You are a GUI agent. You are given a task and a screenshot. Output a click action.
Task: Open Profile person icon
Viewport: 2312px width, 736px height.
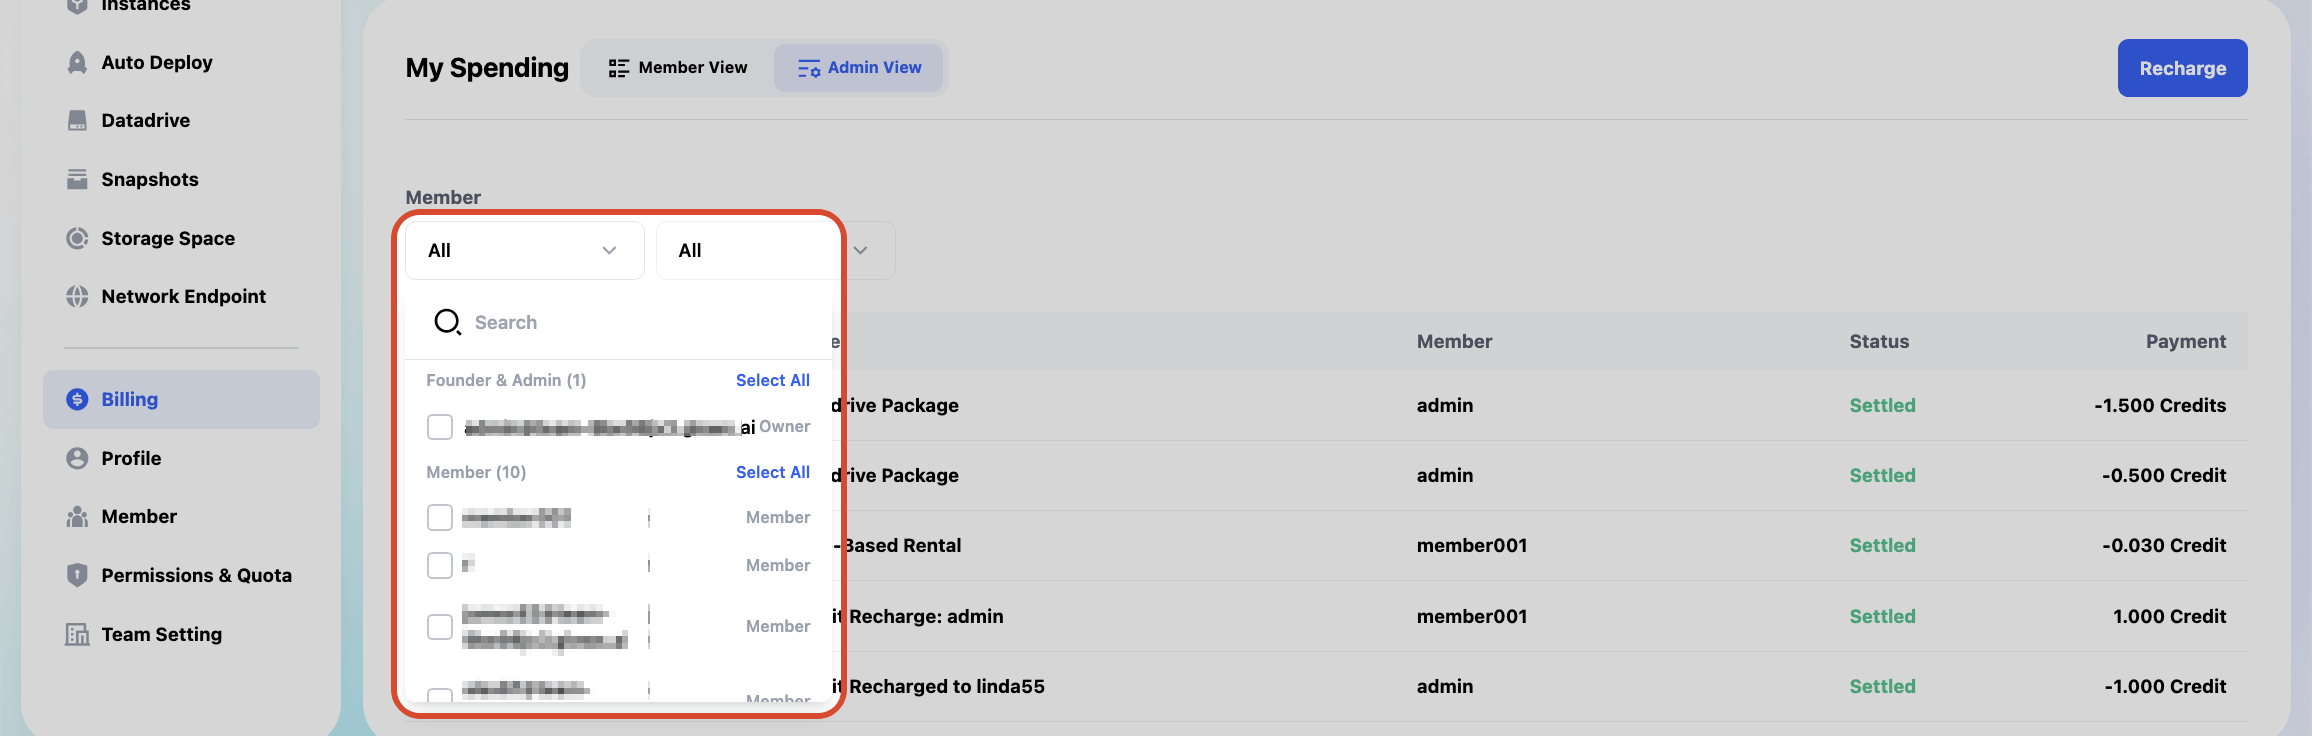pos(77,458)
